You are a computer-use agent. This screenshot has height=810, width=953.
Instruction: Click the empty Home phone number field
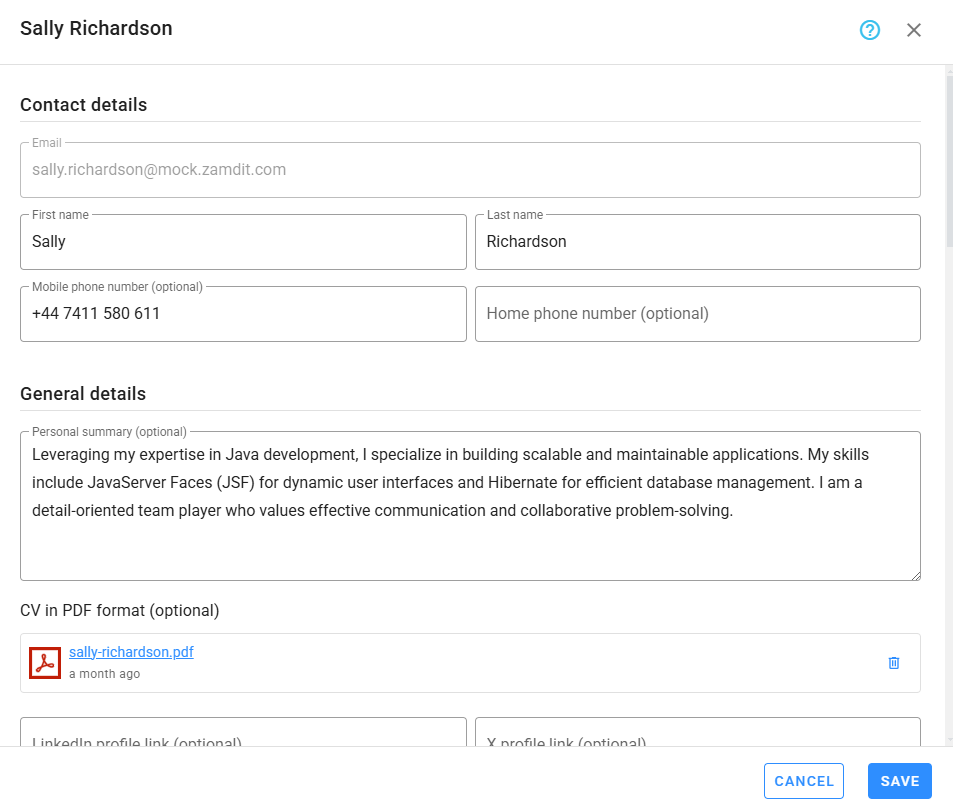[x=697, y=313]
